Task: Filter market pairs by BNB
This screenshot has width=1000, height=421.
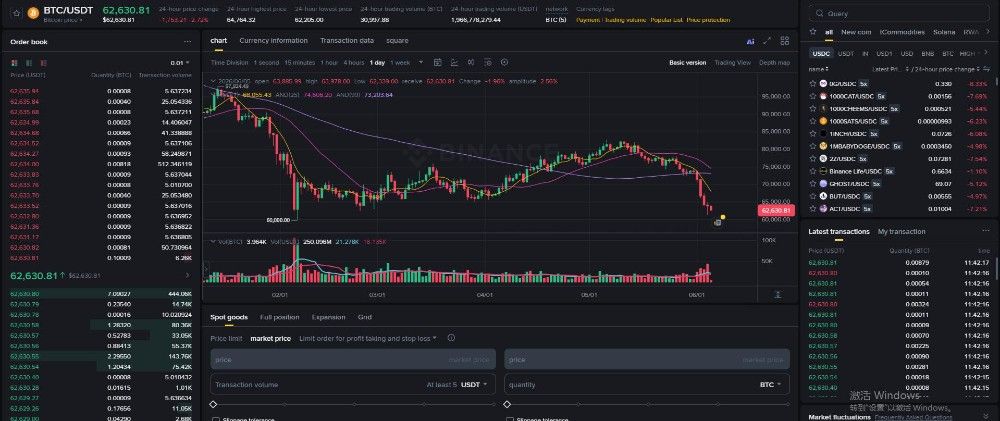Action: pos(928,54)
